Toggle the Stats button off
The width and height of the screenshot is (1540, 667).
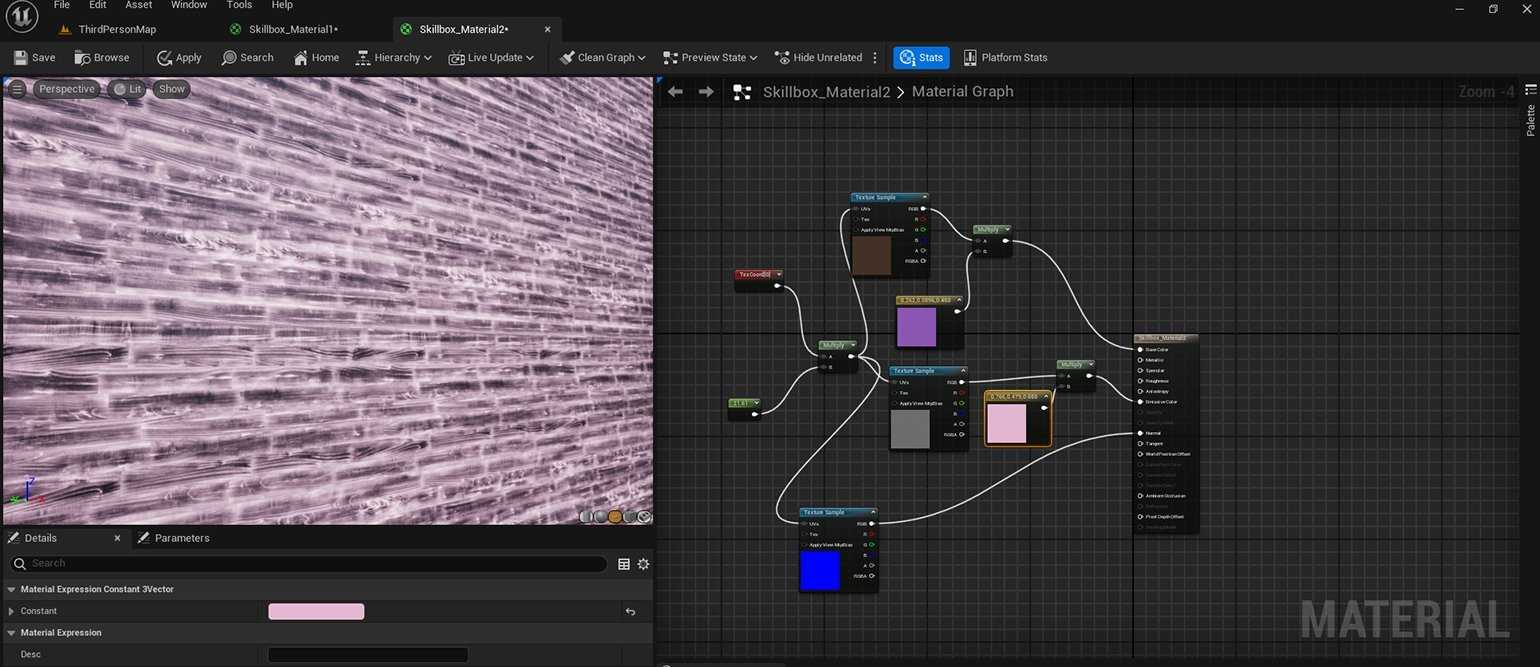click(921, 58)
